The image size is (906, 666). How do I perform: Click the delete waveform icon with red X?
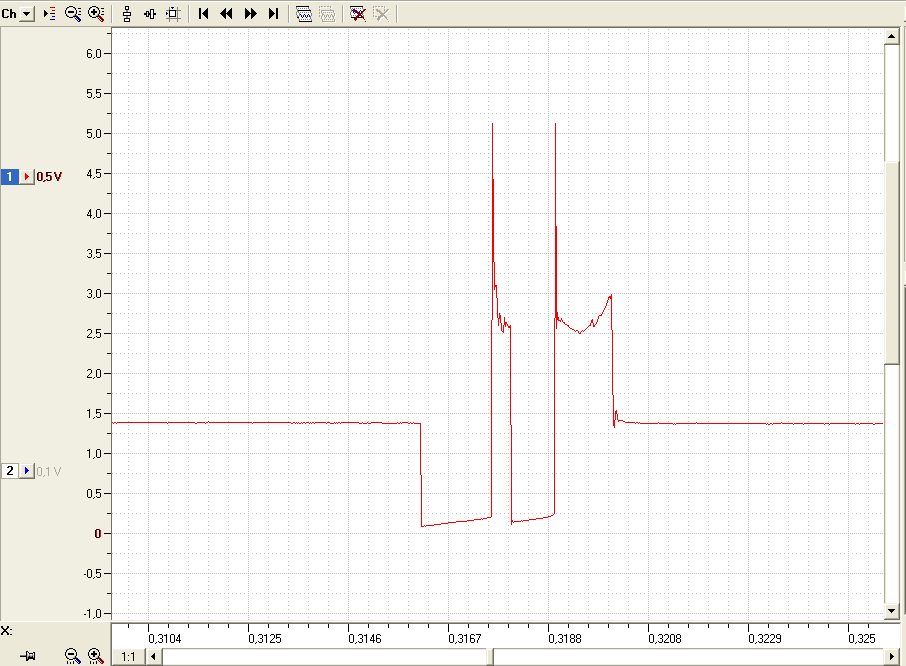tap(358, 14)
